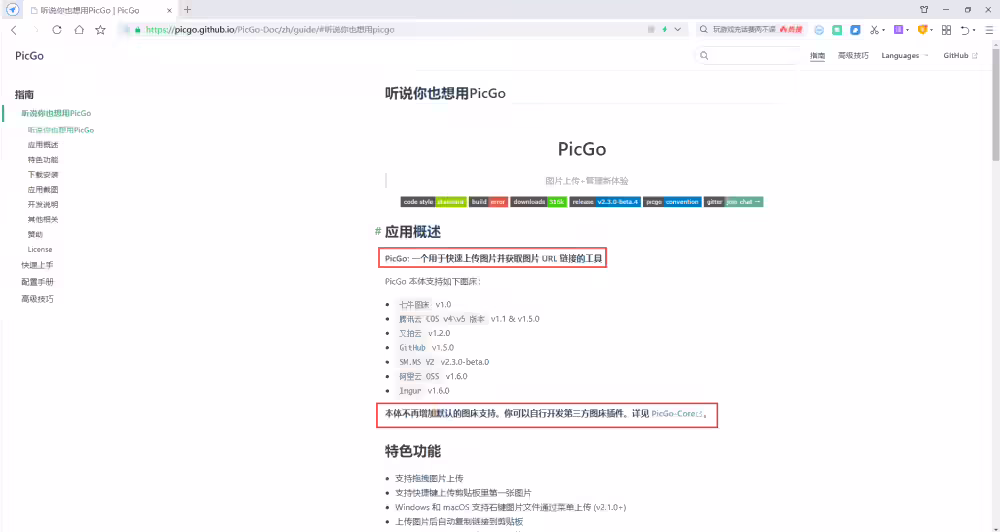Open the four-square apps grid icon
The height and width of the screenshot is (532, 1000).
pyautogui.click(x=946, y=30)
